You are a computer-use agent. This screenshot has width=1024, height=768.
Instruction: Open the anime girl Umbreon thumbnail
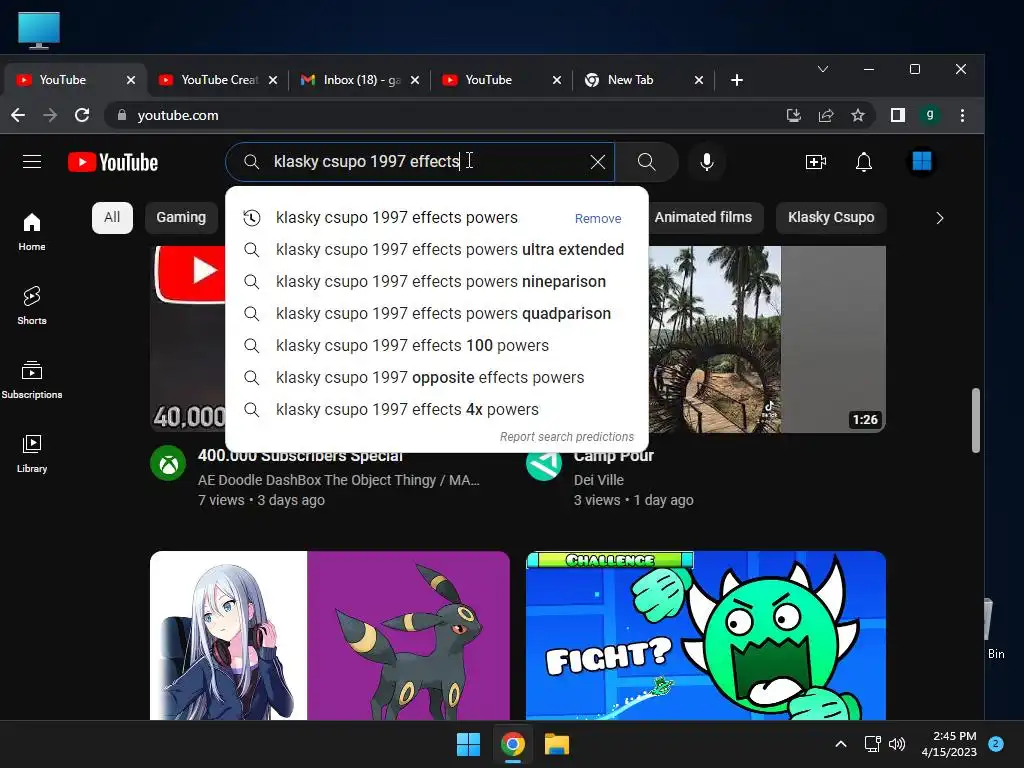click(330, 635)
